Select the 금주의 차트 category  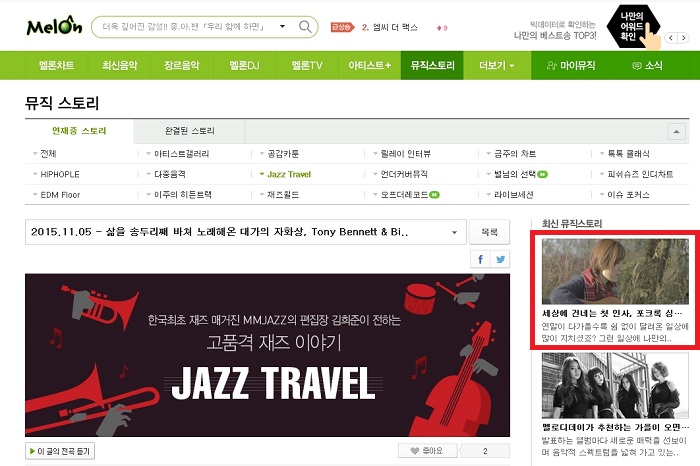[x=515, y=154]
